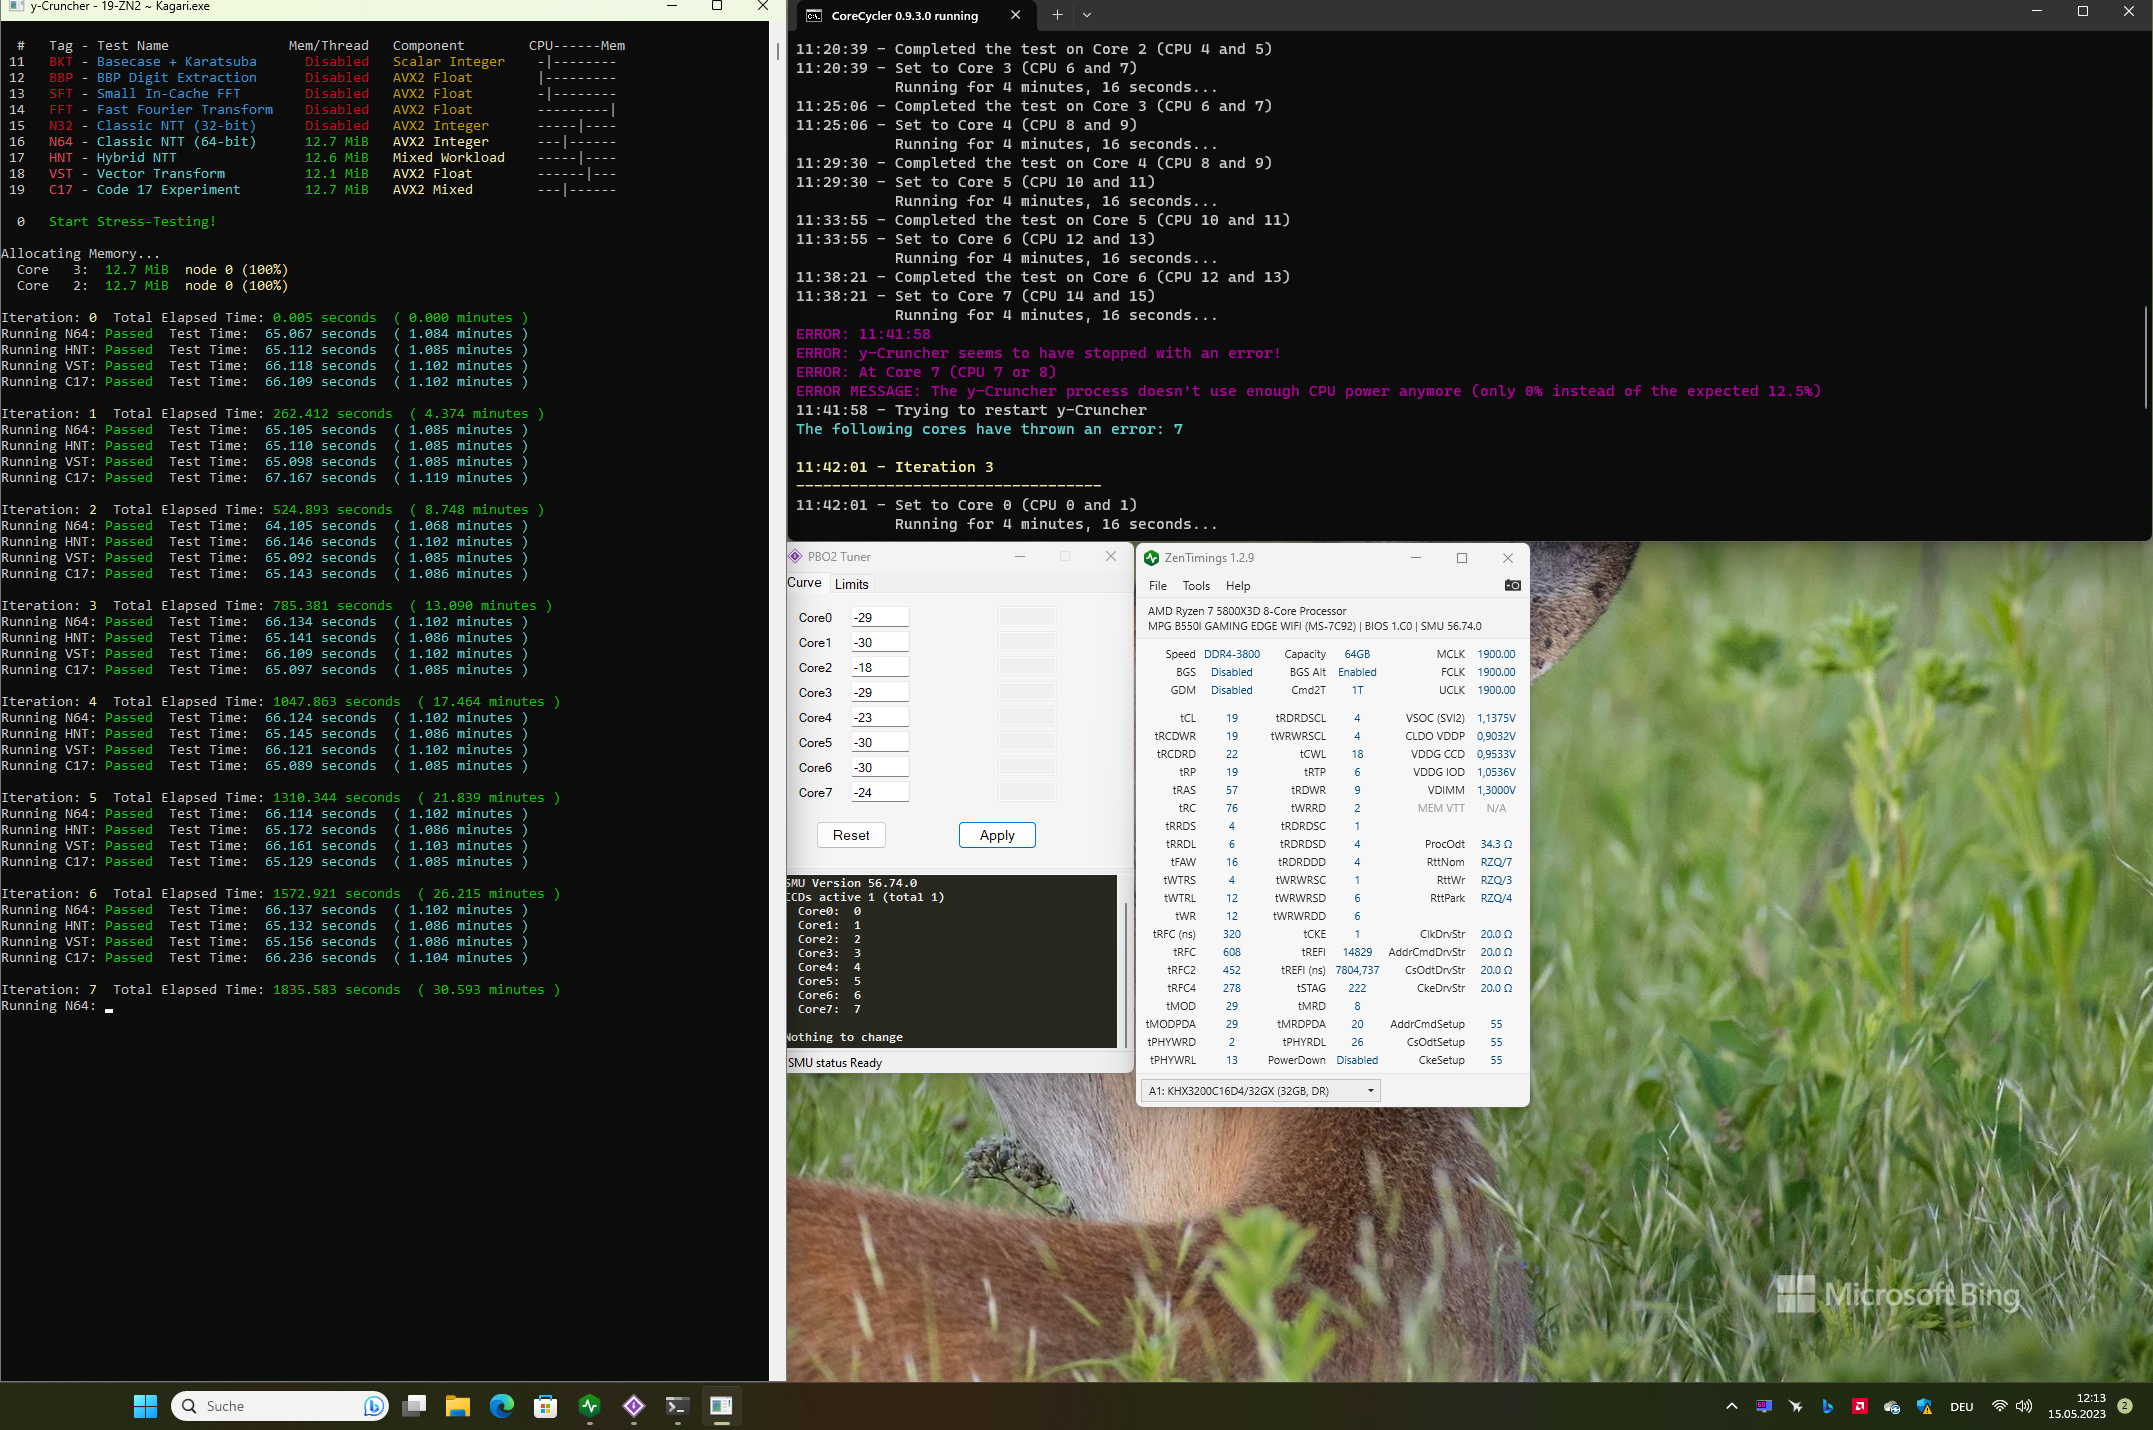The width and height of the screenshot is (2153, 1430).
Task: Open Microsoft Edge from the taskbar
Action: tap(501, 1406)
